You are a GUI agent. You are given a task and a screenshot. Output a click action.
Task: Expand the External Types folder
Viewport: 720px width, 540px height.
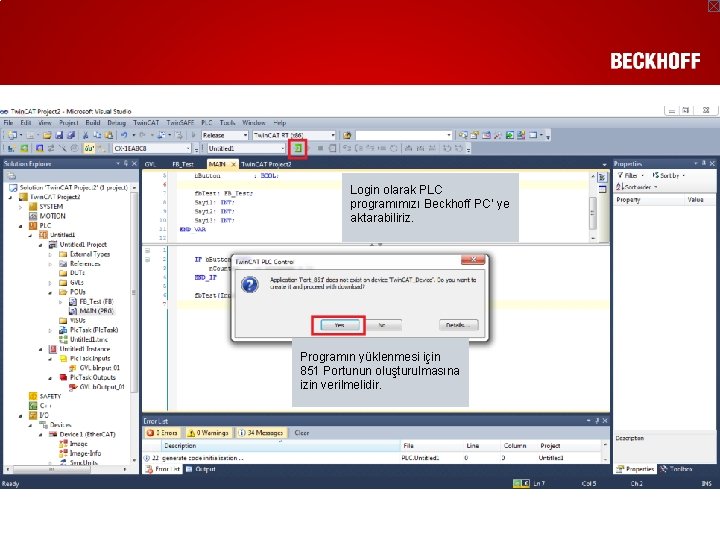tap(50, 254)
